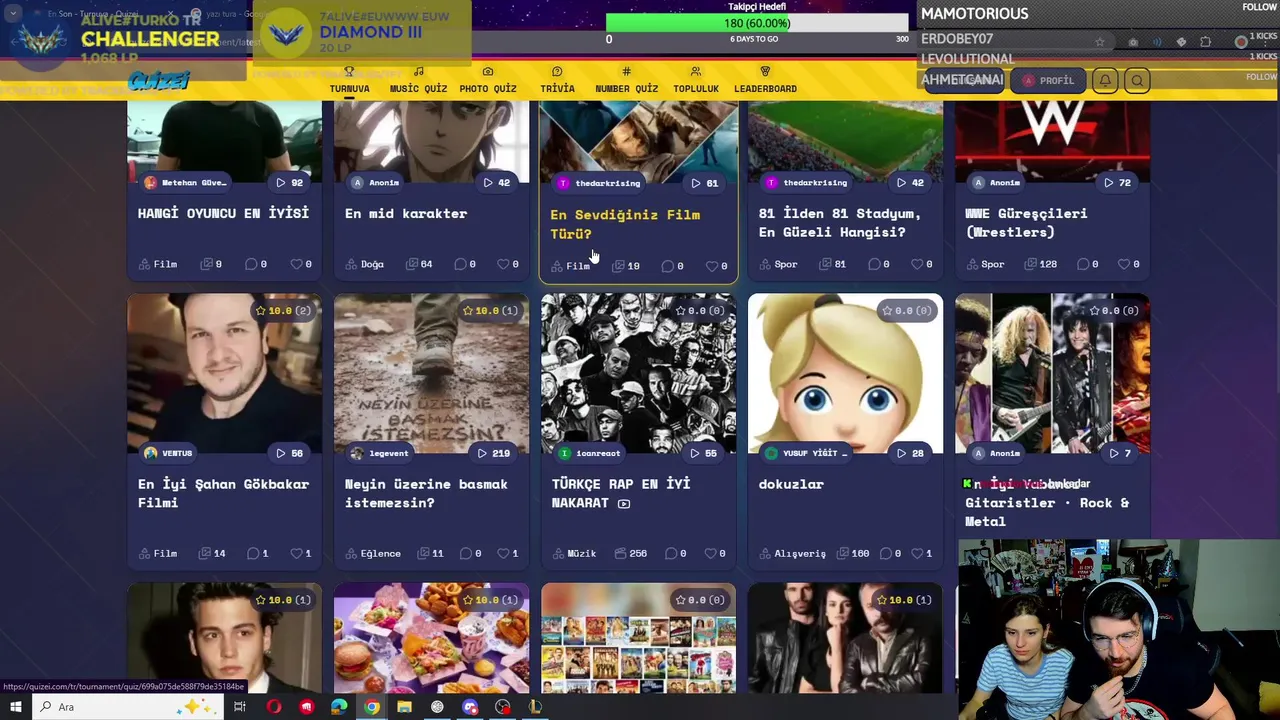Click the search magnifier icon in header
The image size is (1280, 720).
1137,80
